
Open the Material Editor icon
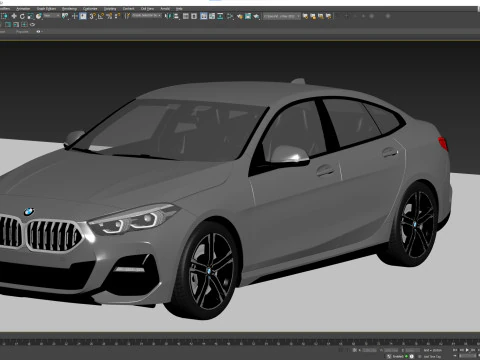pos(230,16)
